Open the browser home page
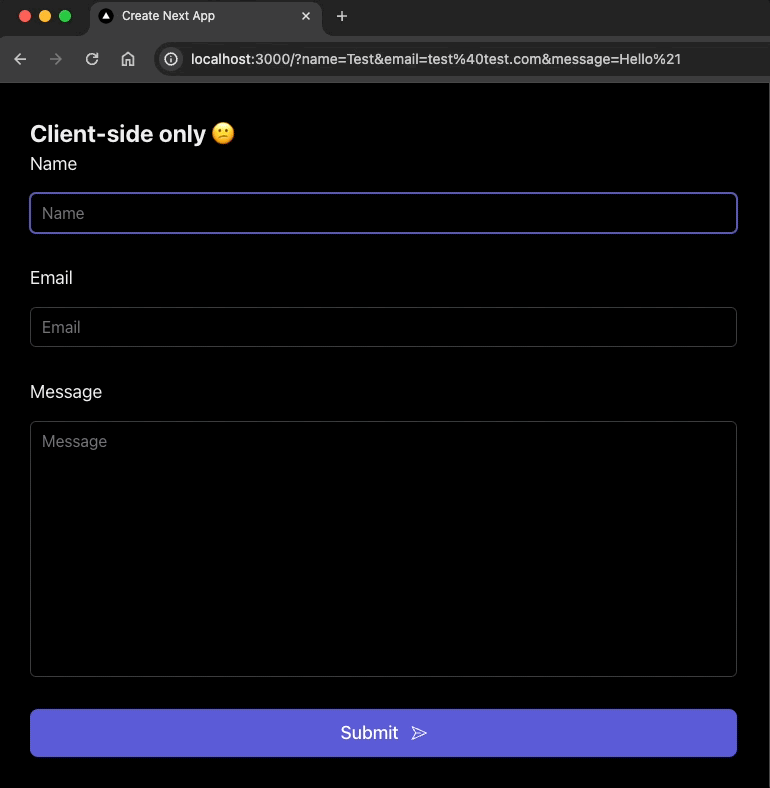Screen dimensions: 770x788 pos(128,59)
